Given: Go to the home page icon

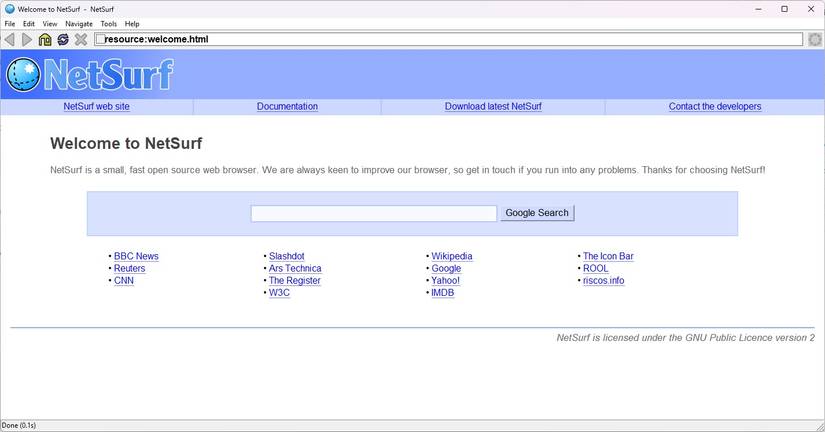Looking at the screenshot, I should [x=45, y=39].
